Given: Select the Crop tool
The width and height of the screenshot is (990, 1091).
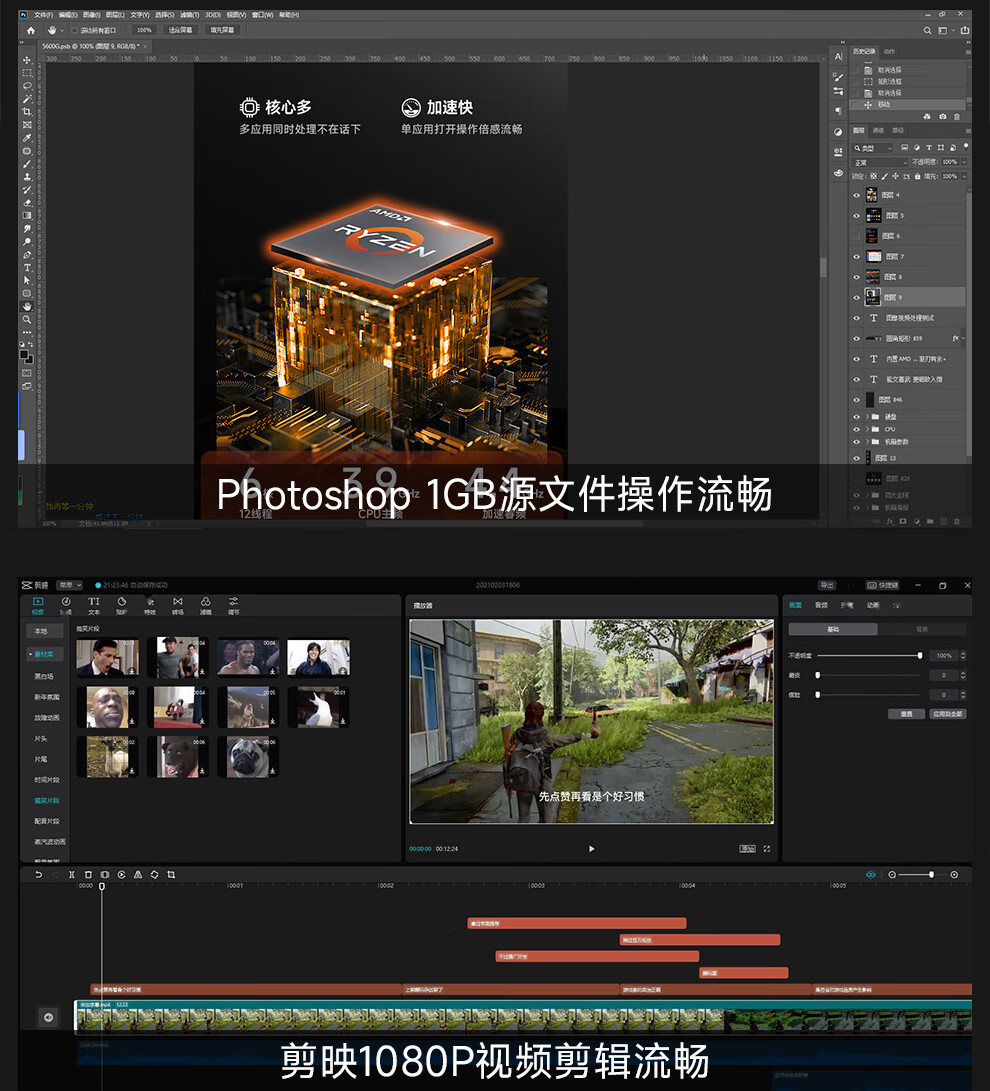Looking at the screenshot, I should click(x=27, y=112).
